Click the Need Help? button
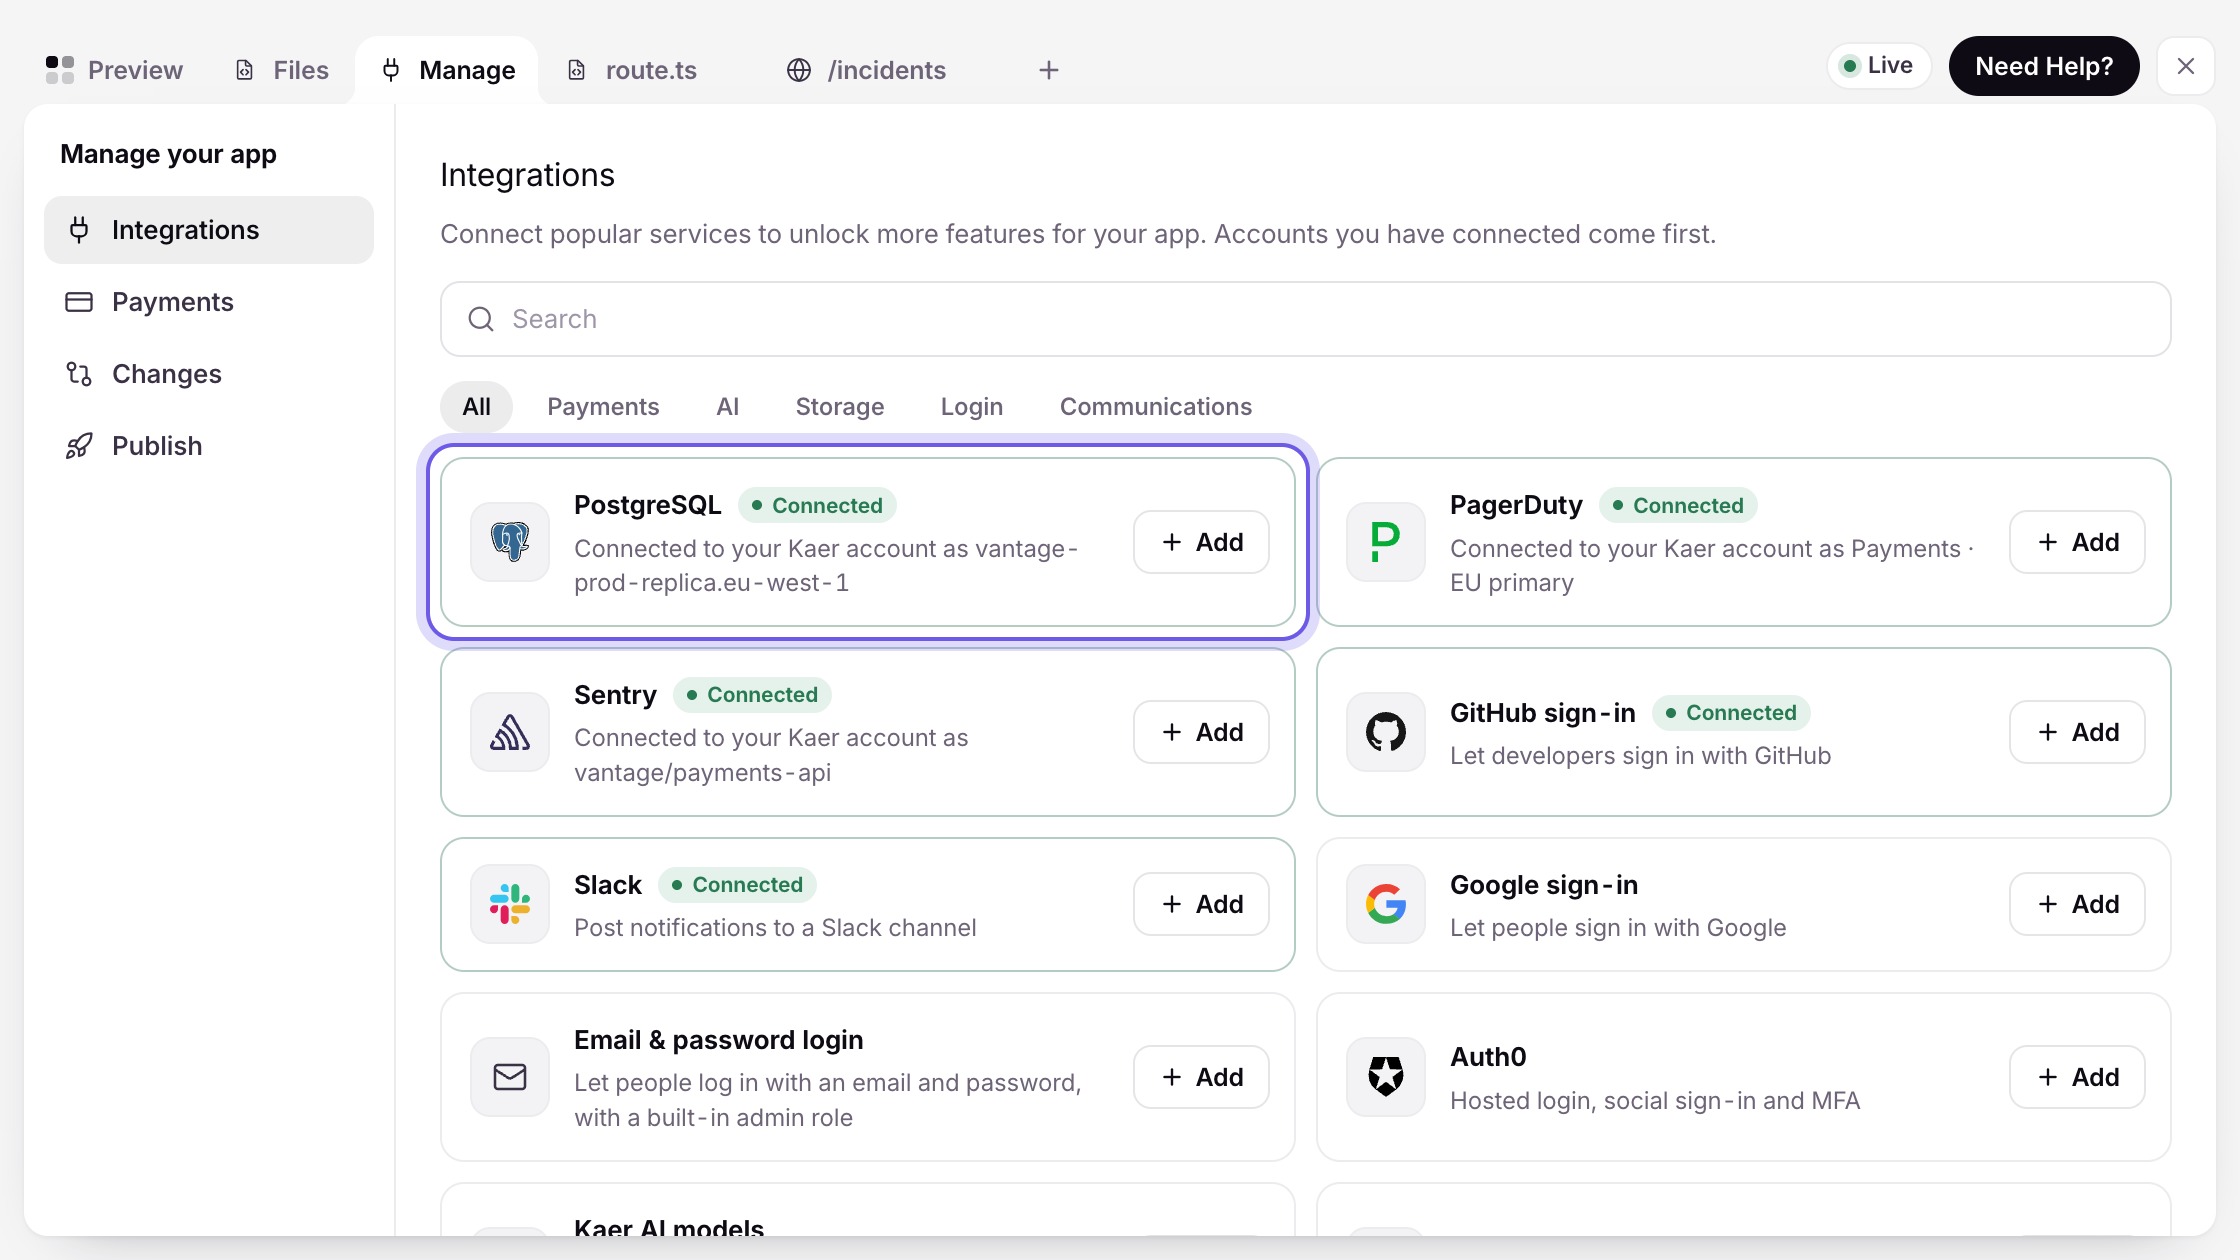The width and height of the screenshot is (2240, 1260). pos(2044,66)
